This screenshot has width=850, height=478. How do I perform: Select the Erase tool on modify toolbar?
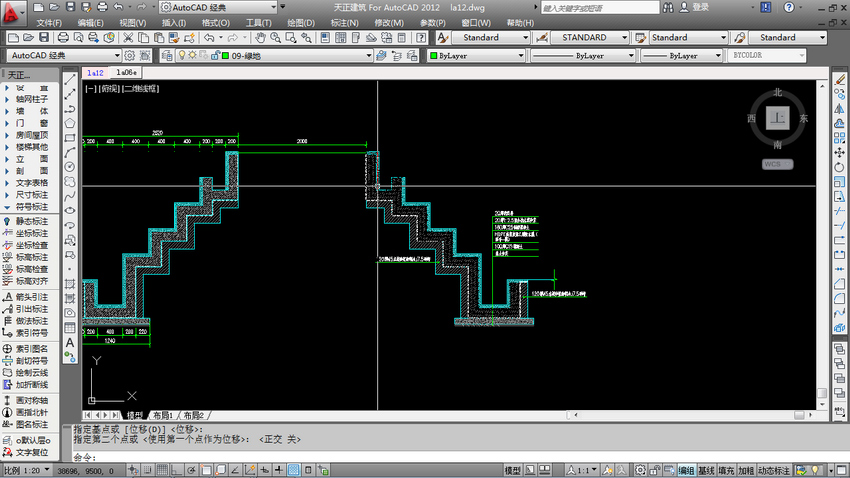pyautogui.click(x=840, y=79)
